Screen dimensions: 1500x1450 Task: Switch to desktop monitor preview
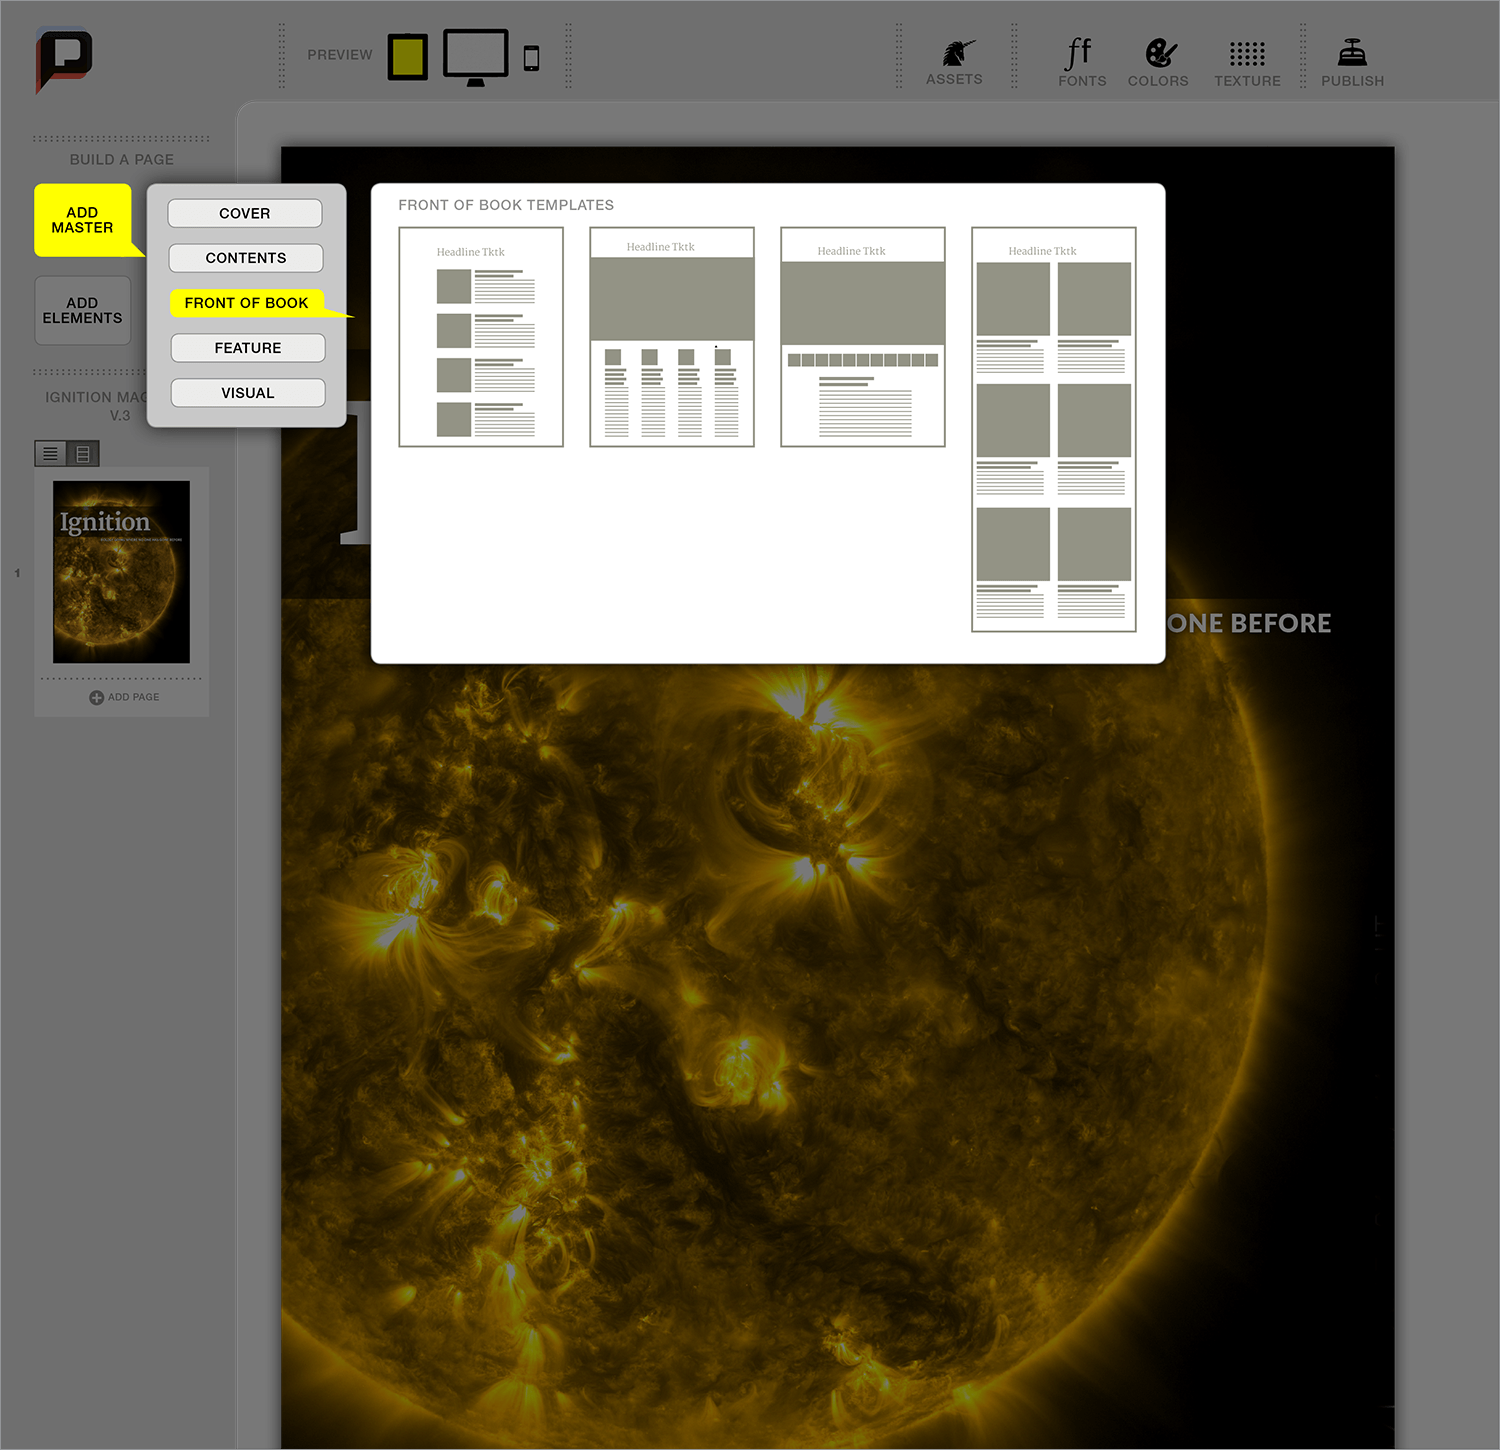(476, 58)
